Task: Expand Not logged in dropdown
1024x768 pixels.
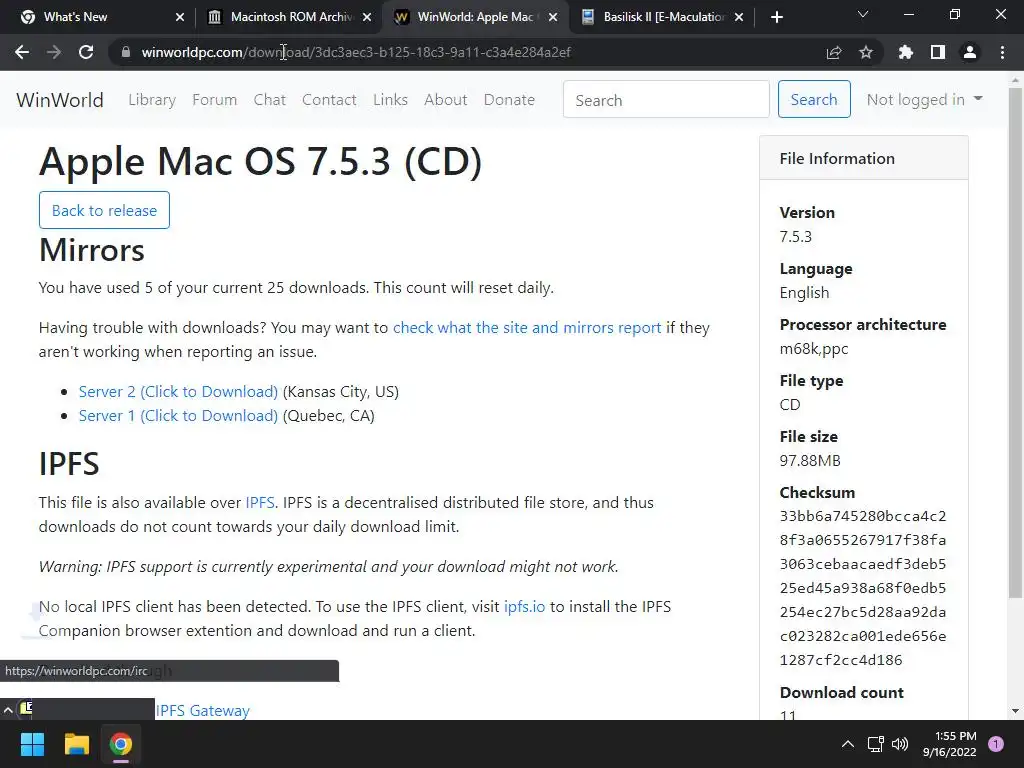Action: click(924, 99)
